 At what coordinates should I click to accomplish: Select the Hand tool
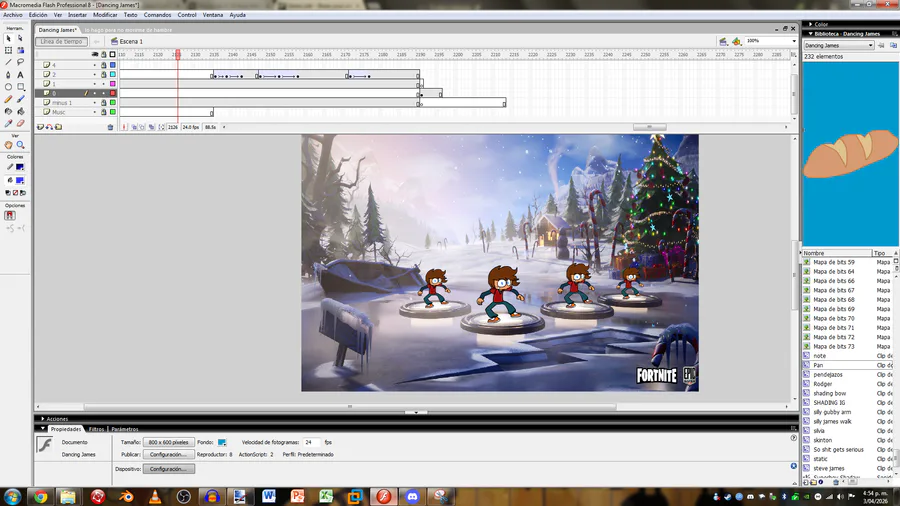pyautogui.click(x=9, y=145)
